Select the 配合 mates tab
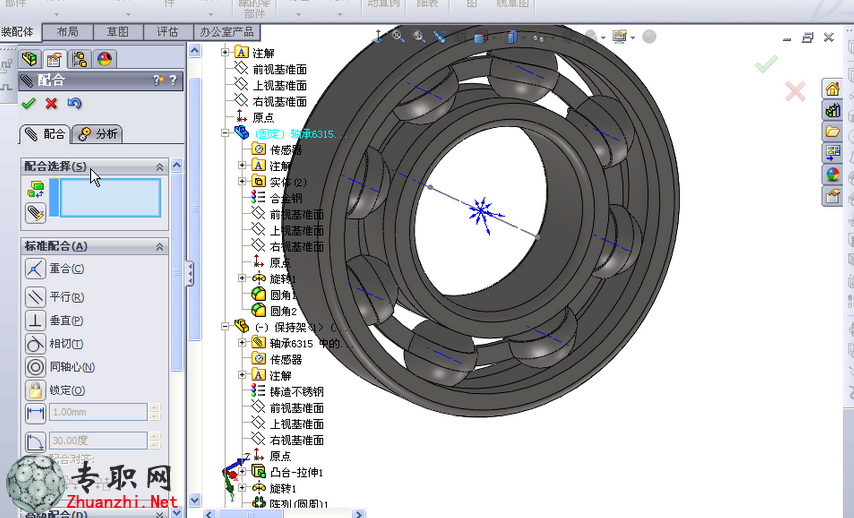 pos(45,134)
